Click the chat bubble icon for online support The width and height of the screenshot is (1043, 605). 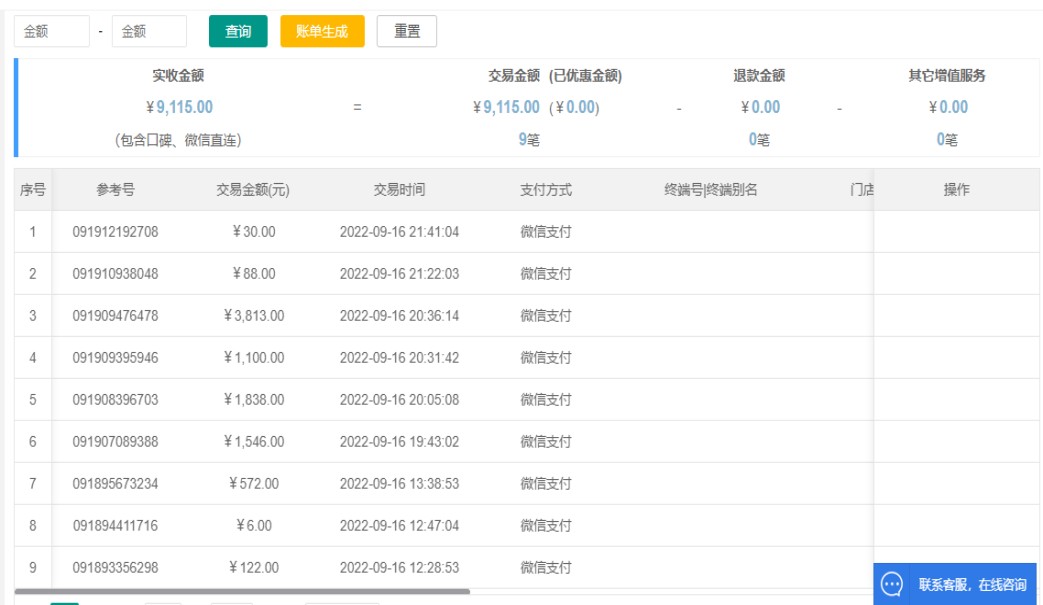(892, 584)
